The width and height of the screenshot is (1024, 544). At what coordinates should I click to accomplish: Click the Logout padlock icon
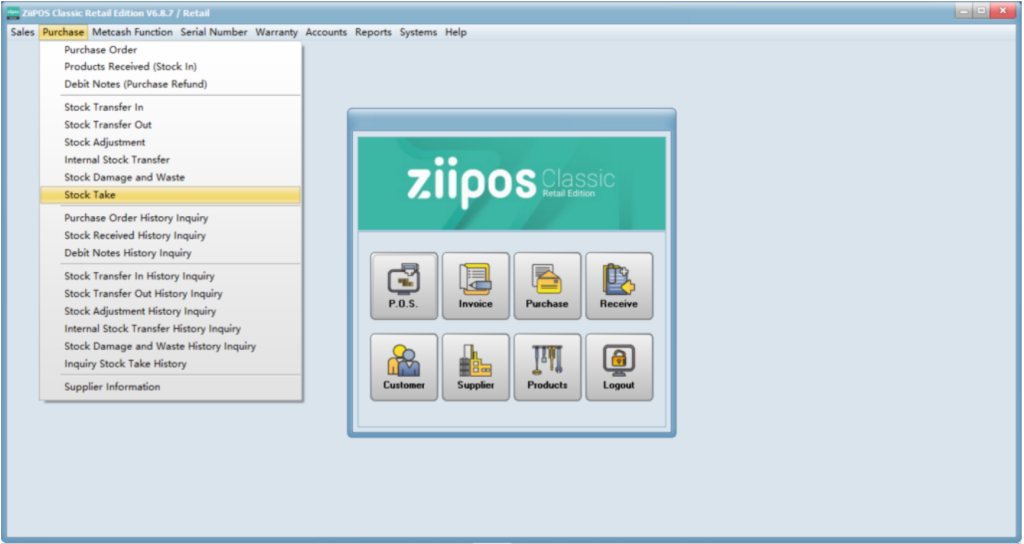click(x=619, y=367)
